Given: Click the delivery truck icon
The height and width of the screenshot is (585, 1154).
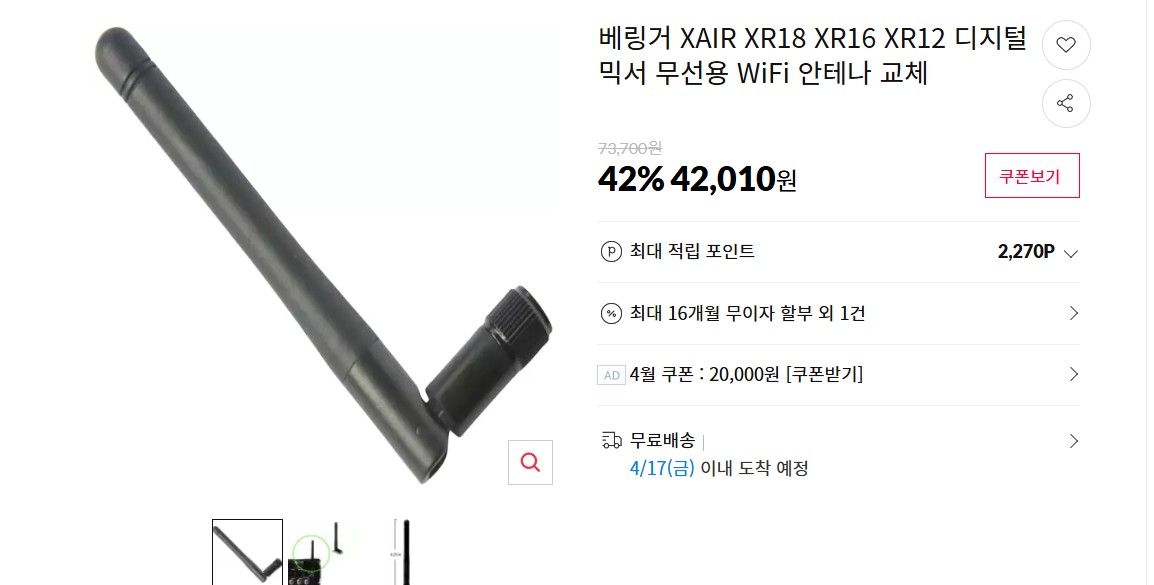Looking at the screenshot, I should click(612, 441).
